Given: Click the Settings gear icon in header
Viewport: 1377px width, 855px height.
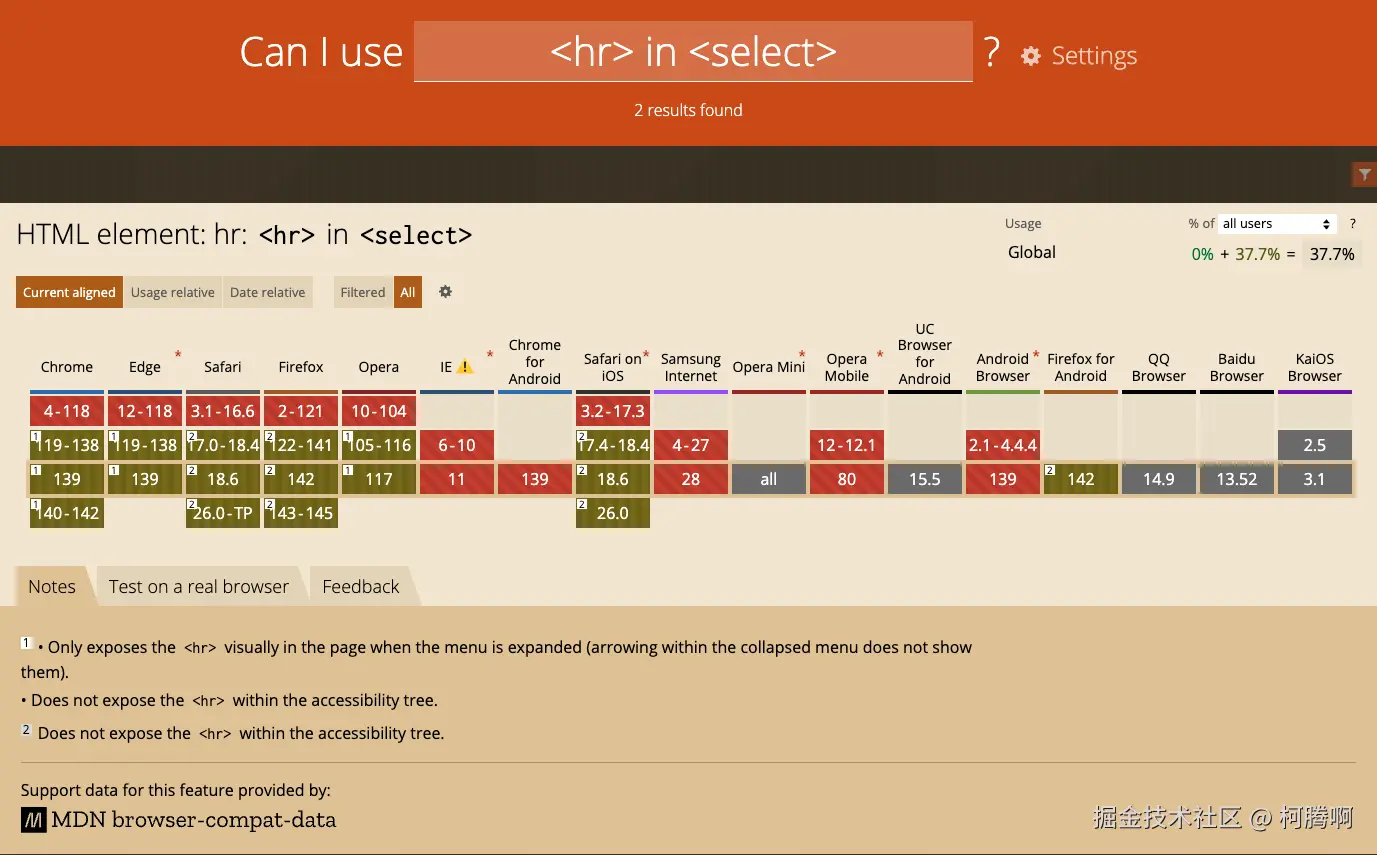Looking at the screenshot, I should [1031, 56].
